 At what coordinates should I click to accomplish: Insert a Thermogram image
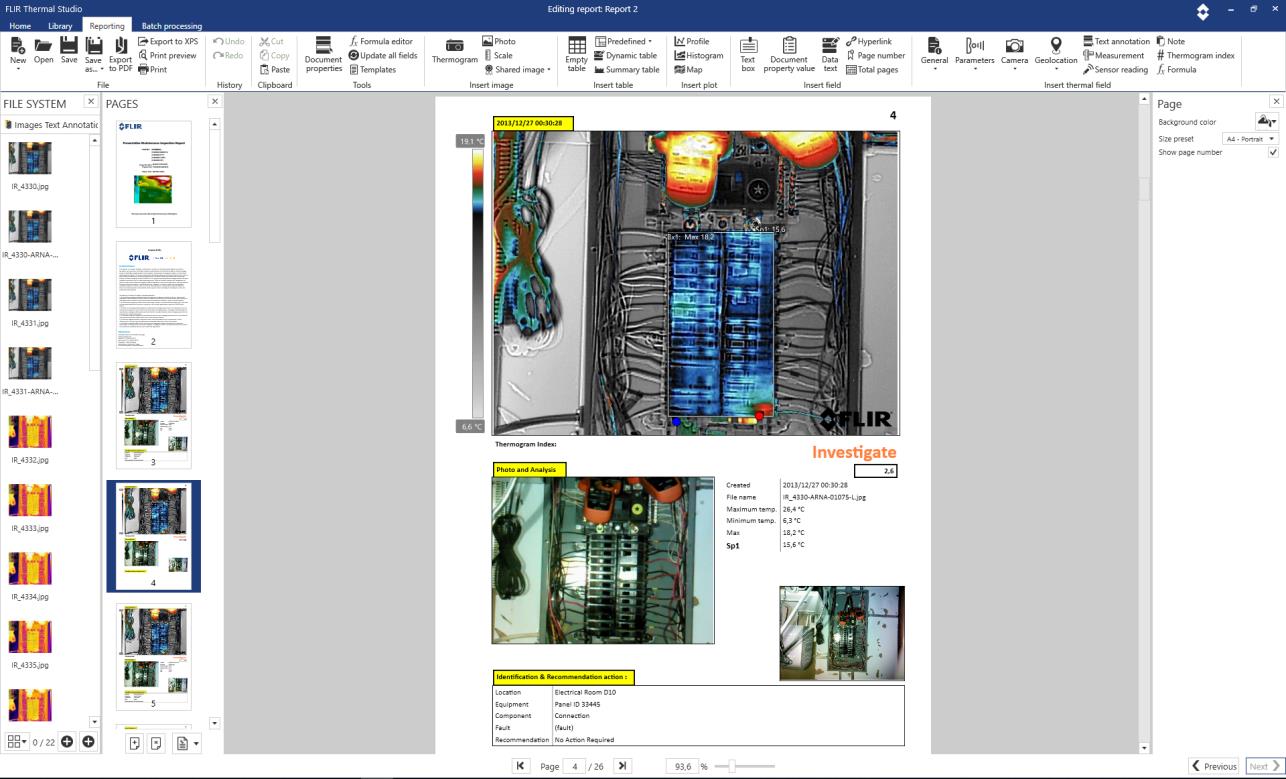455,52
